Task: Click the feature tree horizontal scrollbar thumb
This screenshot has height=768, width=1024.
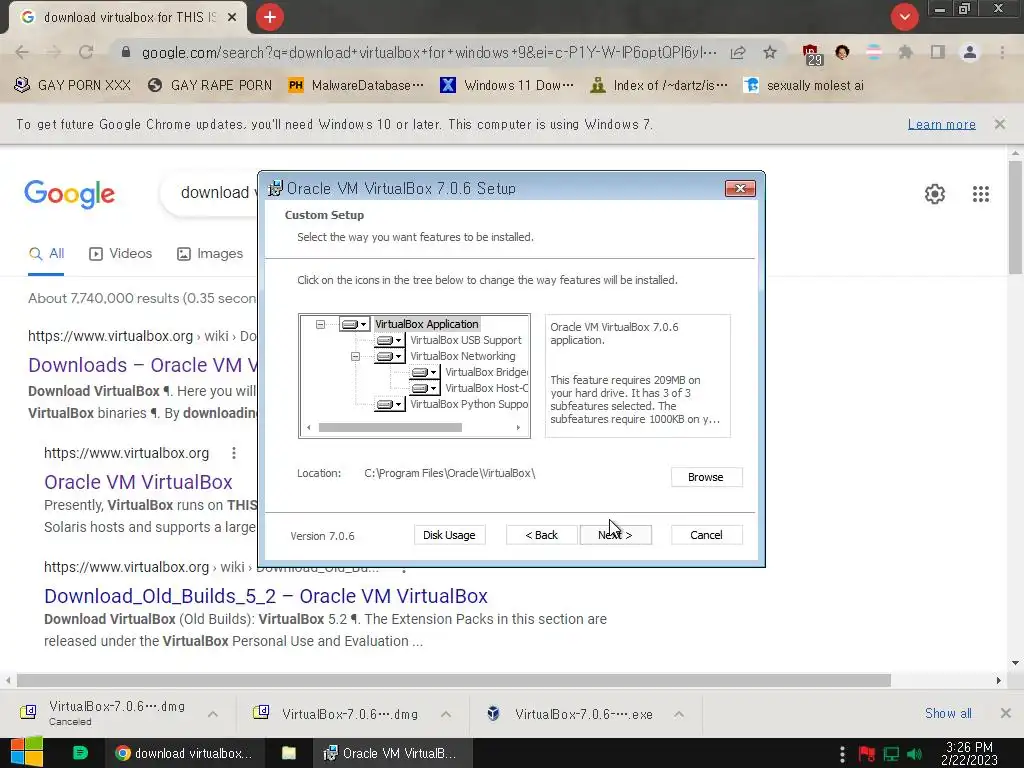Action: tap(390, 428)
